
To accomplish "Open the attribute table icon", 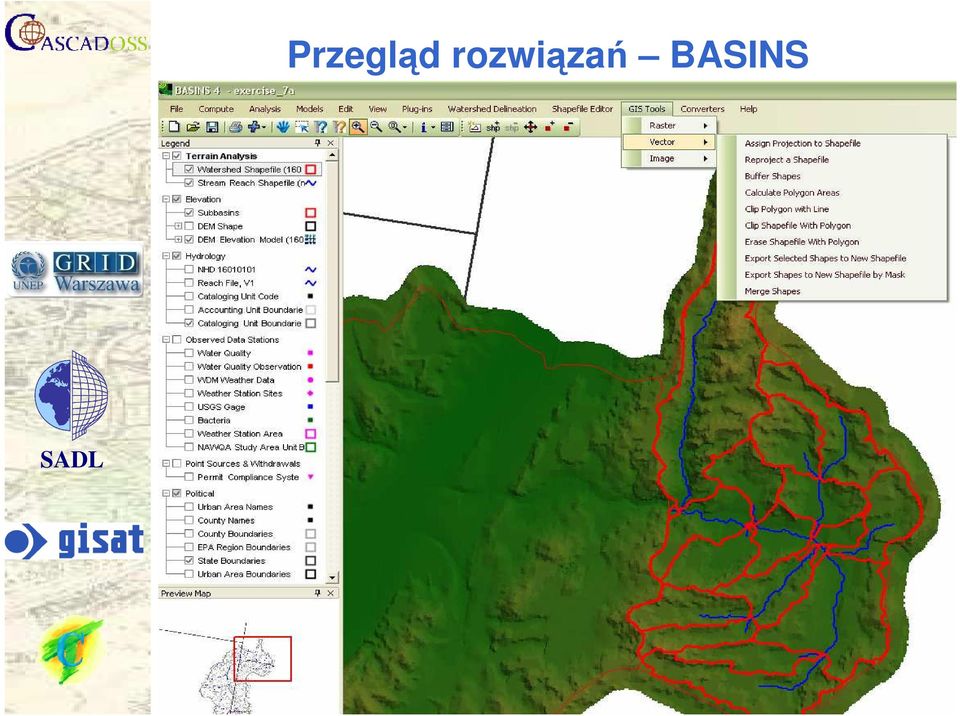I will pos(447,127).
